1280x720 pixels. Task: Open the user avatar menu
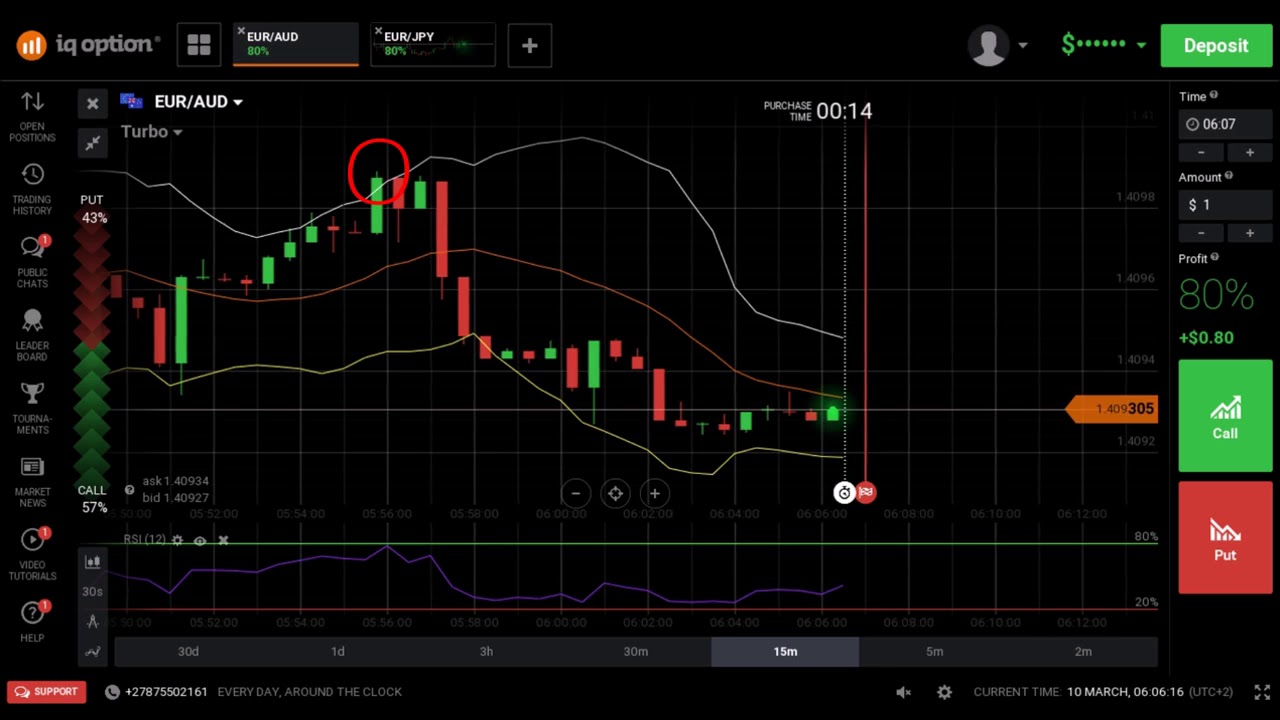click(998, 45)
